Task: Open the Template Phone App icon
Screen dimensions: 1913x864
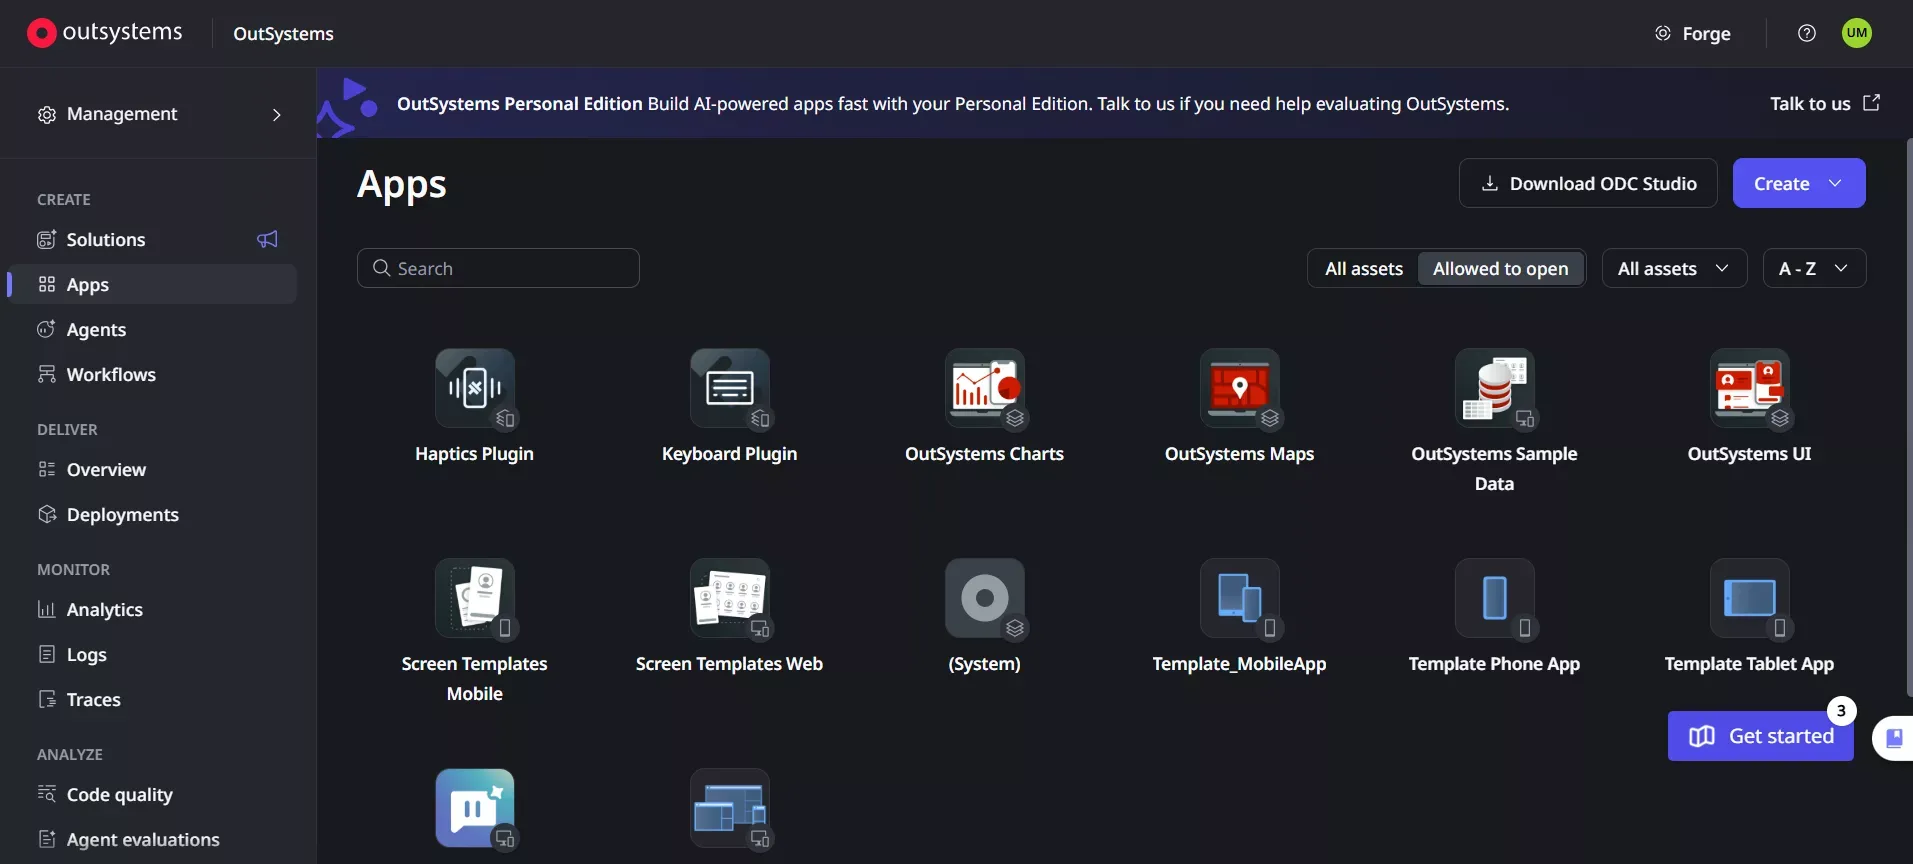Action: coord(1495,598)
